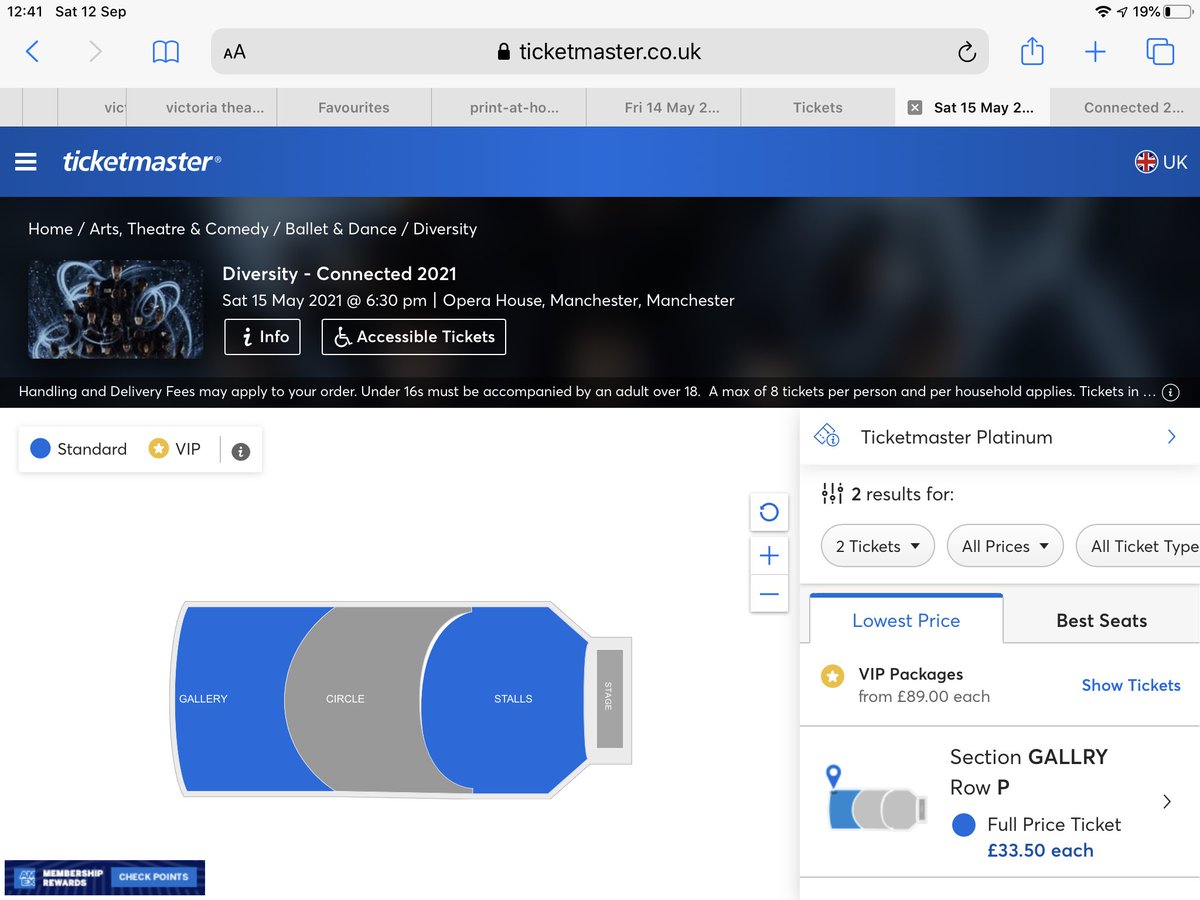
Task: Tap the Wi-Fi status icon
Action: (1103, 12)
